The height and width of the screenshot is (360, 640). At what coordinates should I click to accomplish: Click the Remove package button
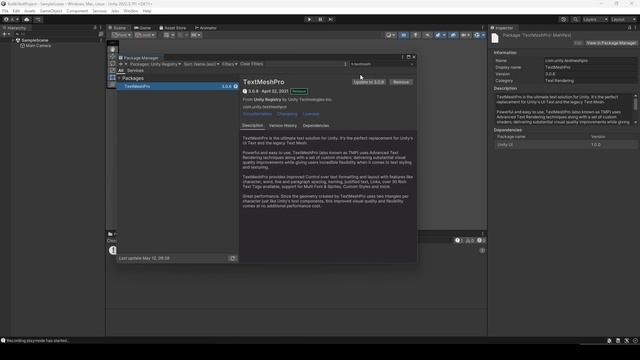(401, 82)
